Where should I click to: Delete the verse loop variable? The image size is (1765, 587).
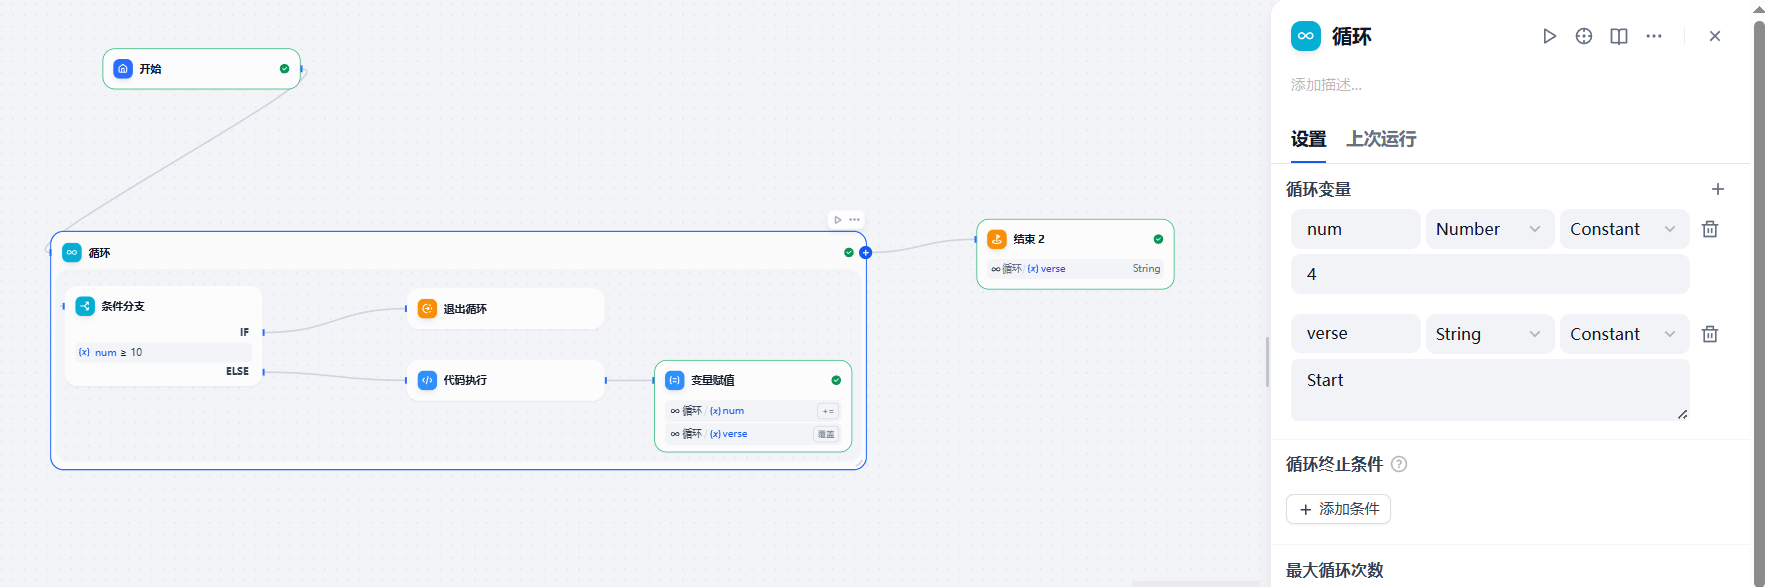(x=1710, y=334)
